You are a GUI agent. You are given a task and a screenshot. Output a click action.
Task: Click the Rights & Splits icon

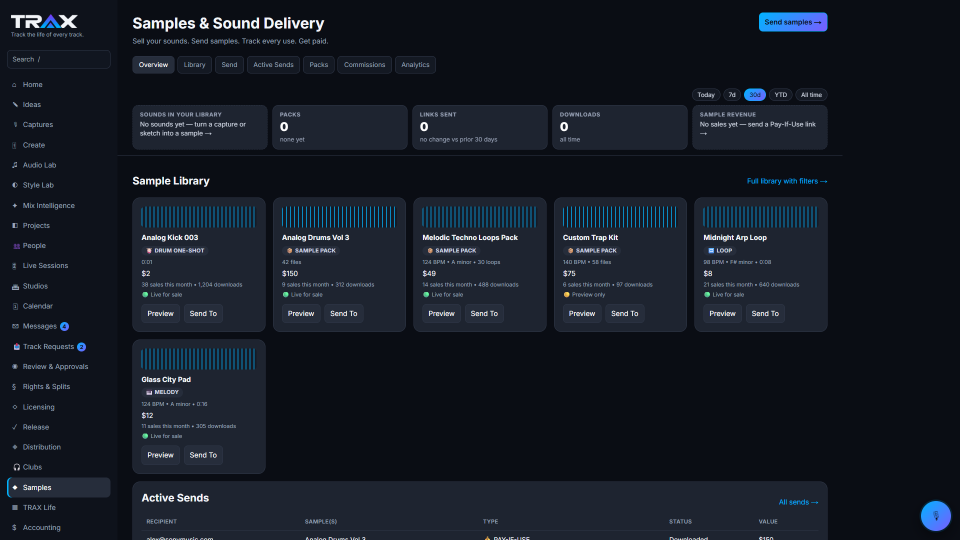[x=15, y=387]
